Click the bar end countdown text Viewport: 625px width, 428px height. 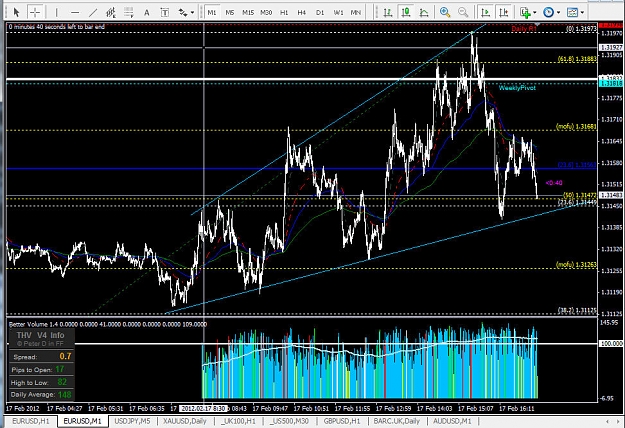point(57,27)
